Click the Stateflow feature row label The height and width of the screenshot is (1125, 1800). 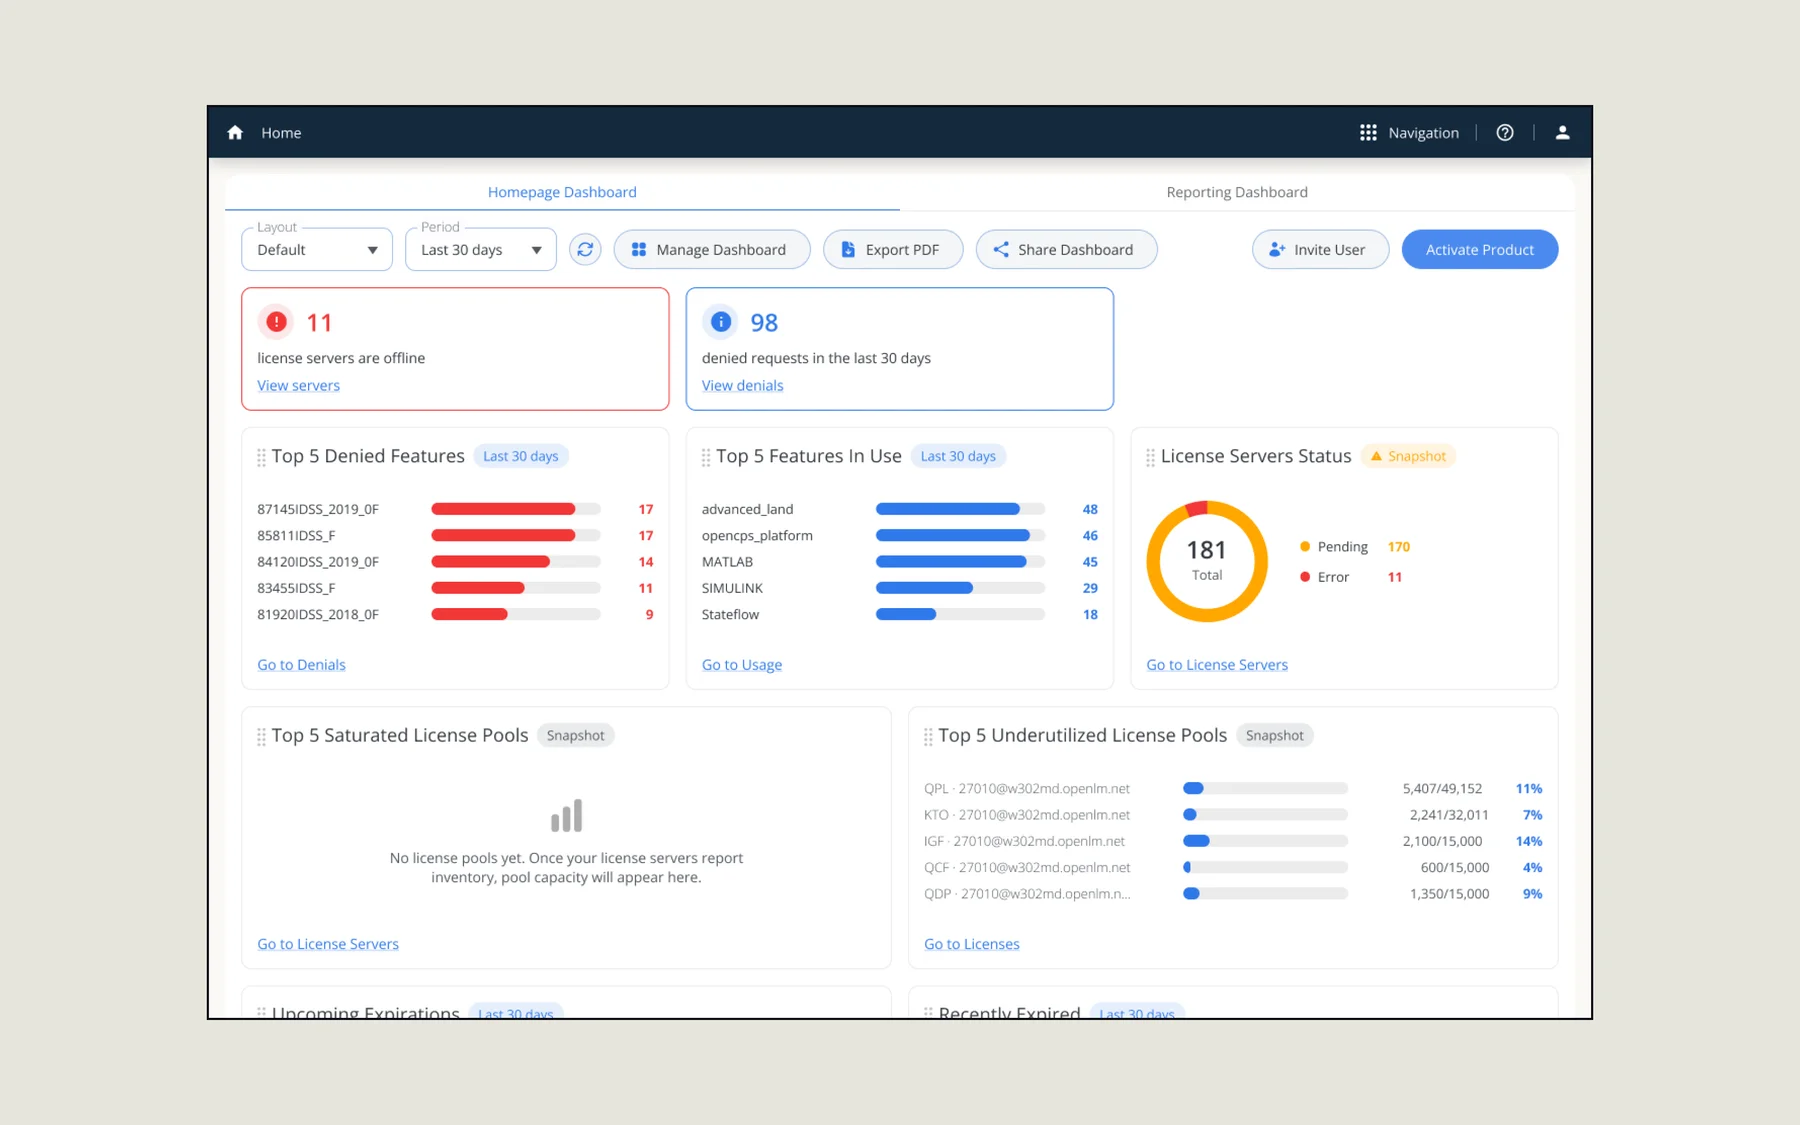tap(730, 614)
